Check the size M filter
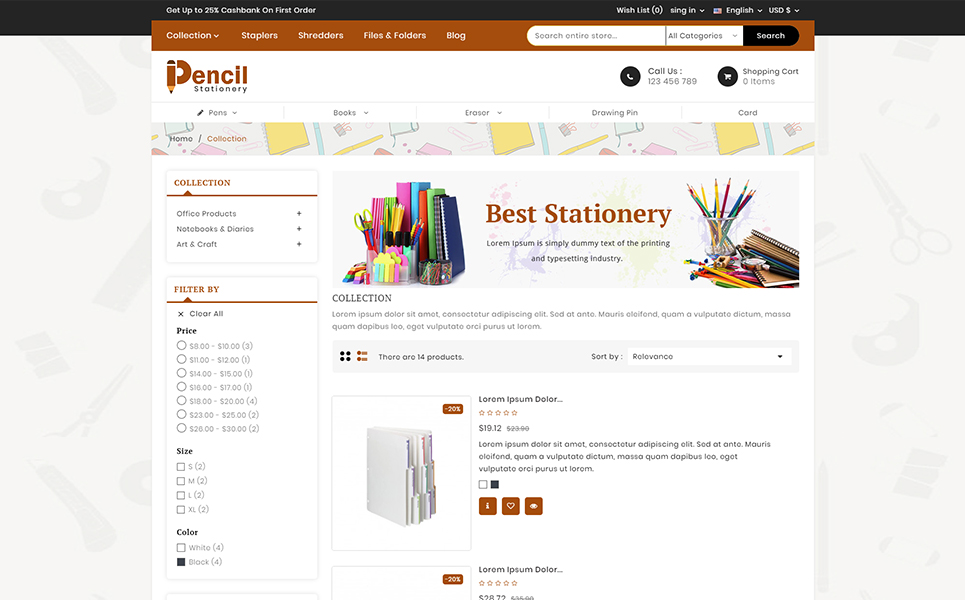The width and height of the screenshot is (965, 600). (x=181, y=481)
